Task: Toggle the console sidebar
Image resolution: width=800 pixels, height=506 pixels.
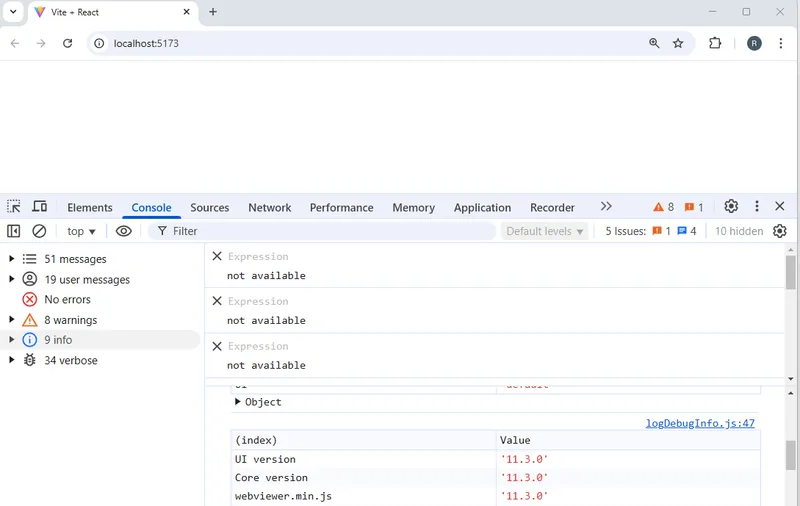Action: [x=14, y=231]
